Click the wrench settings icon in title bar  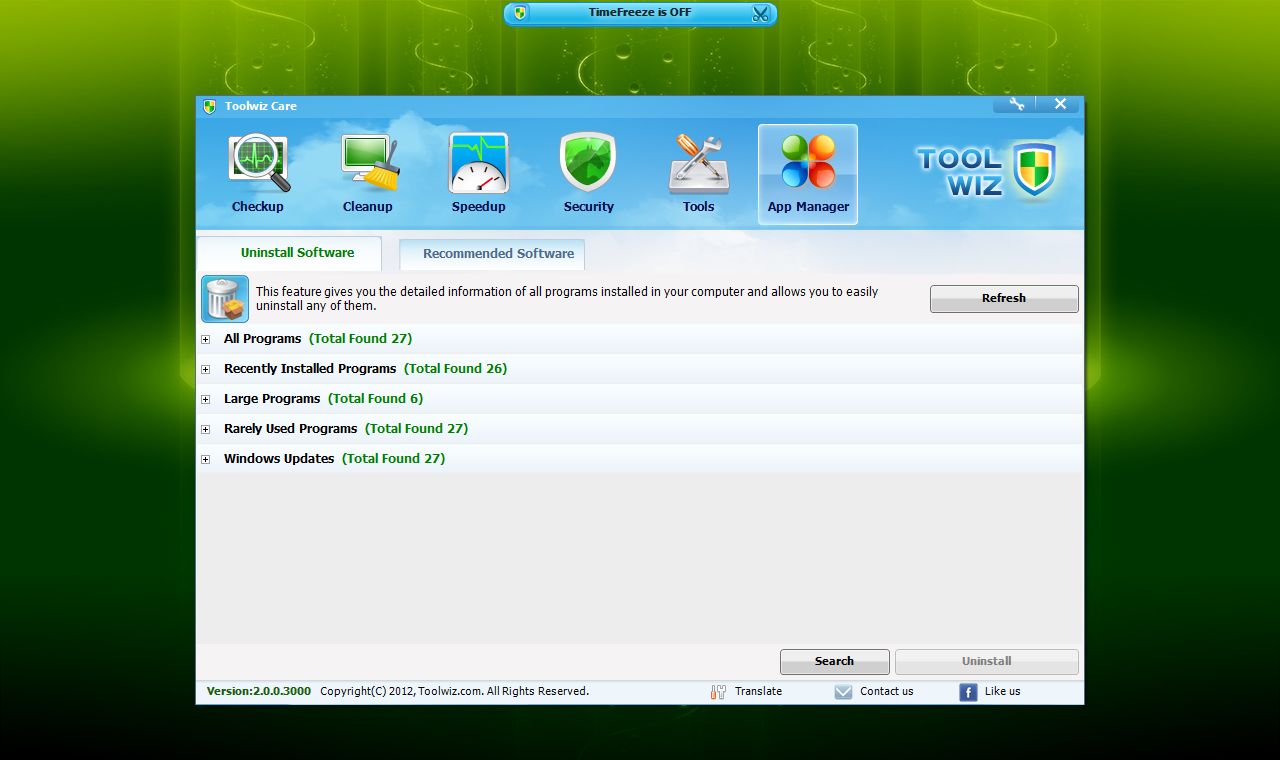click(x=1016, y=104)
